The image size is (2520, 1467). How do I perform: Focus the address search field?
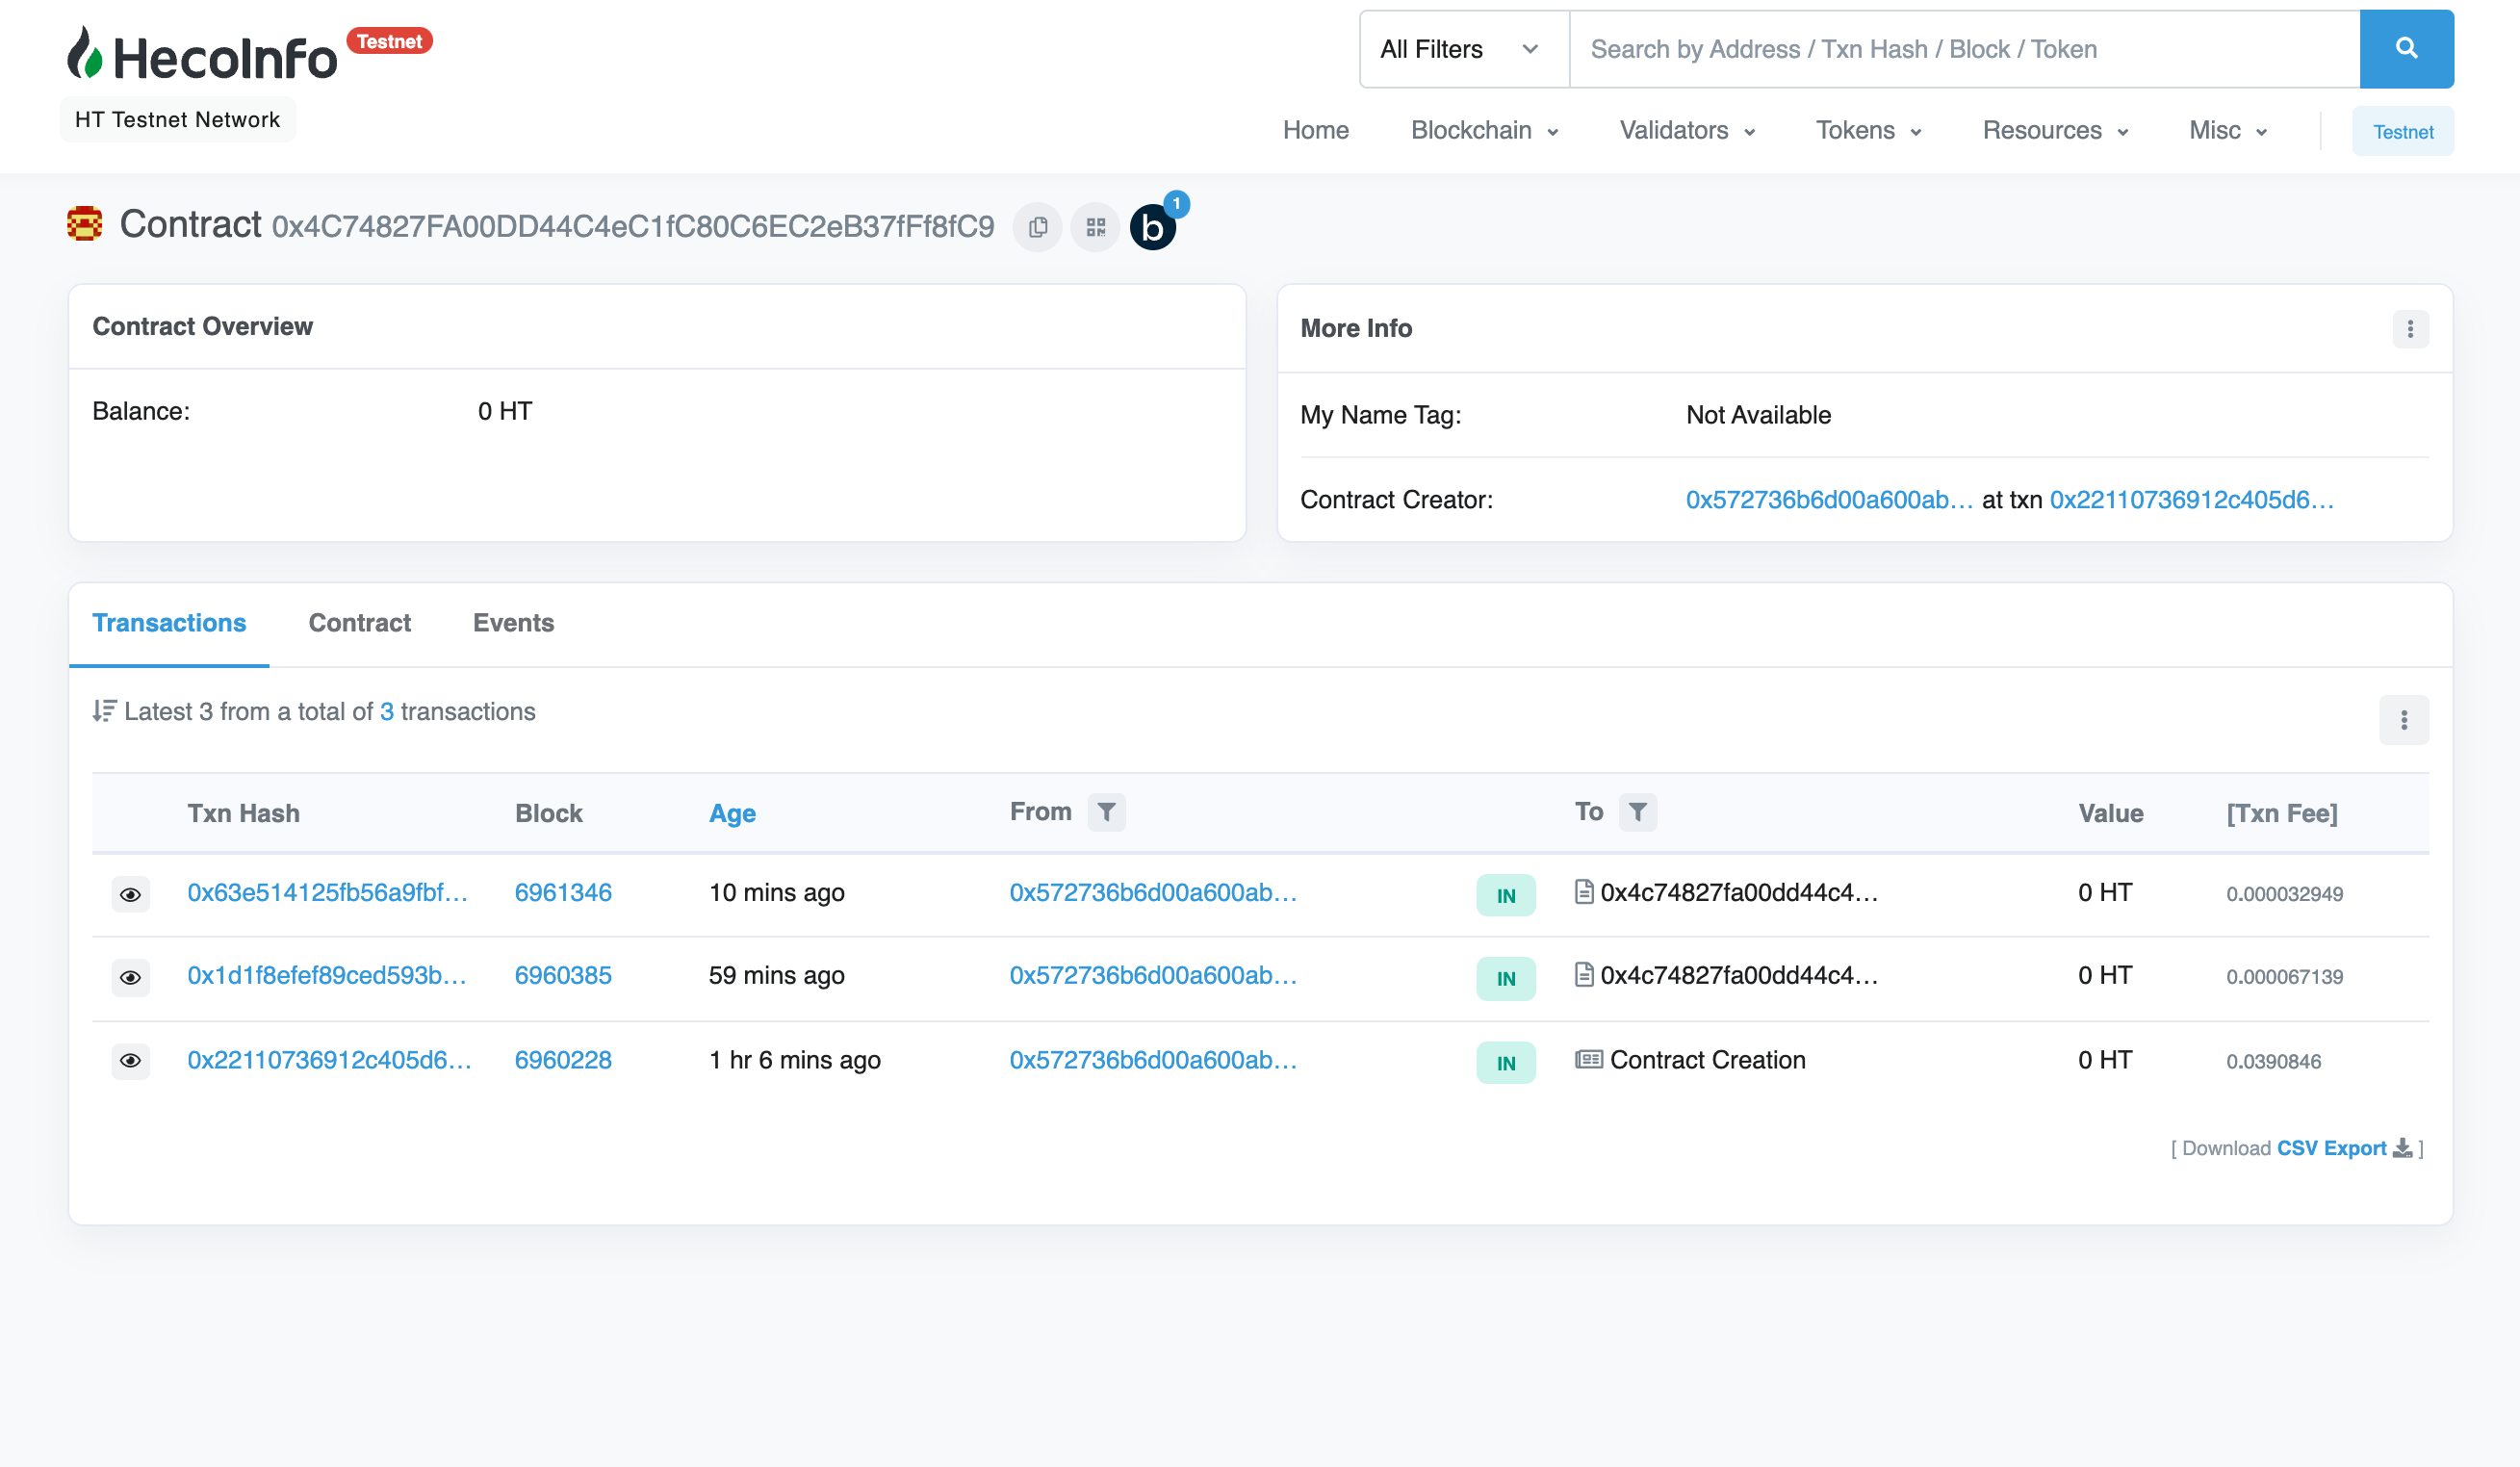pyautogui.click(x=1963, y=49)
